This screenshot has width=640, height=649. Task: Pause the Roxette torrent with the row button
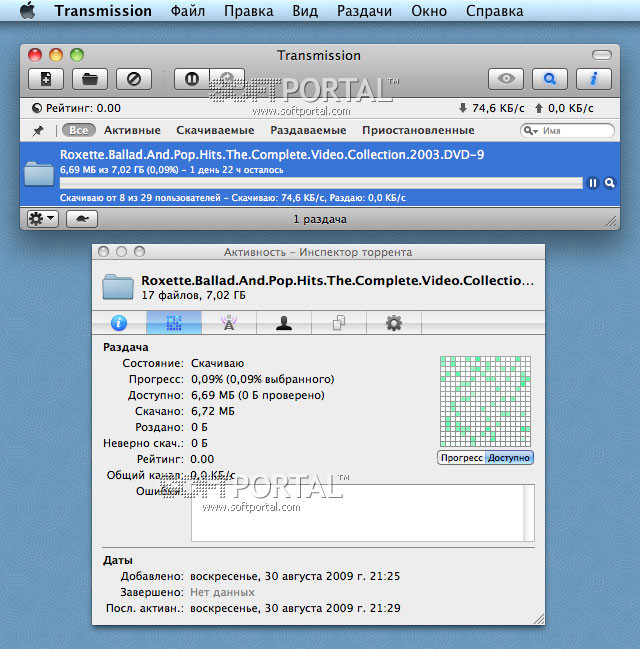coord(593,183)
